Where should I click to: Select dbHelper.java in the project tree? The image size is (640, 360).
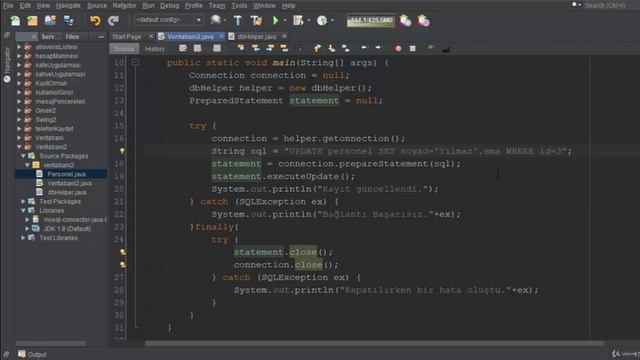click(67, 192)
